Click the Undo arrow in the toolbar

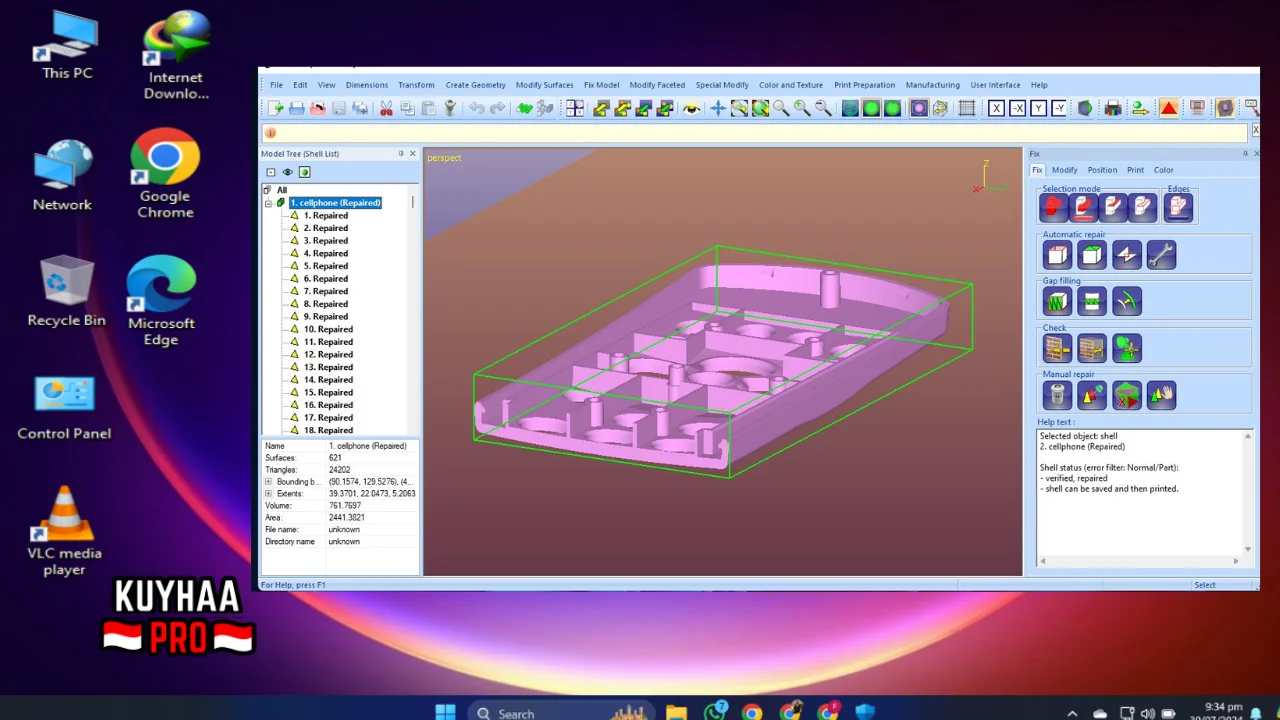[x=477, y=108]
